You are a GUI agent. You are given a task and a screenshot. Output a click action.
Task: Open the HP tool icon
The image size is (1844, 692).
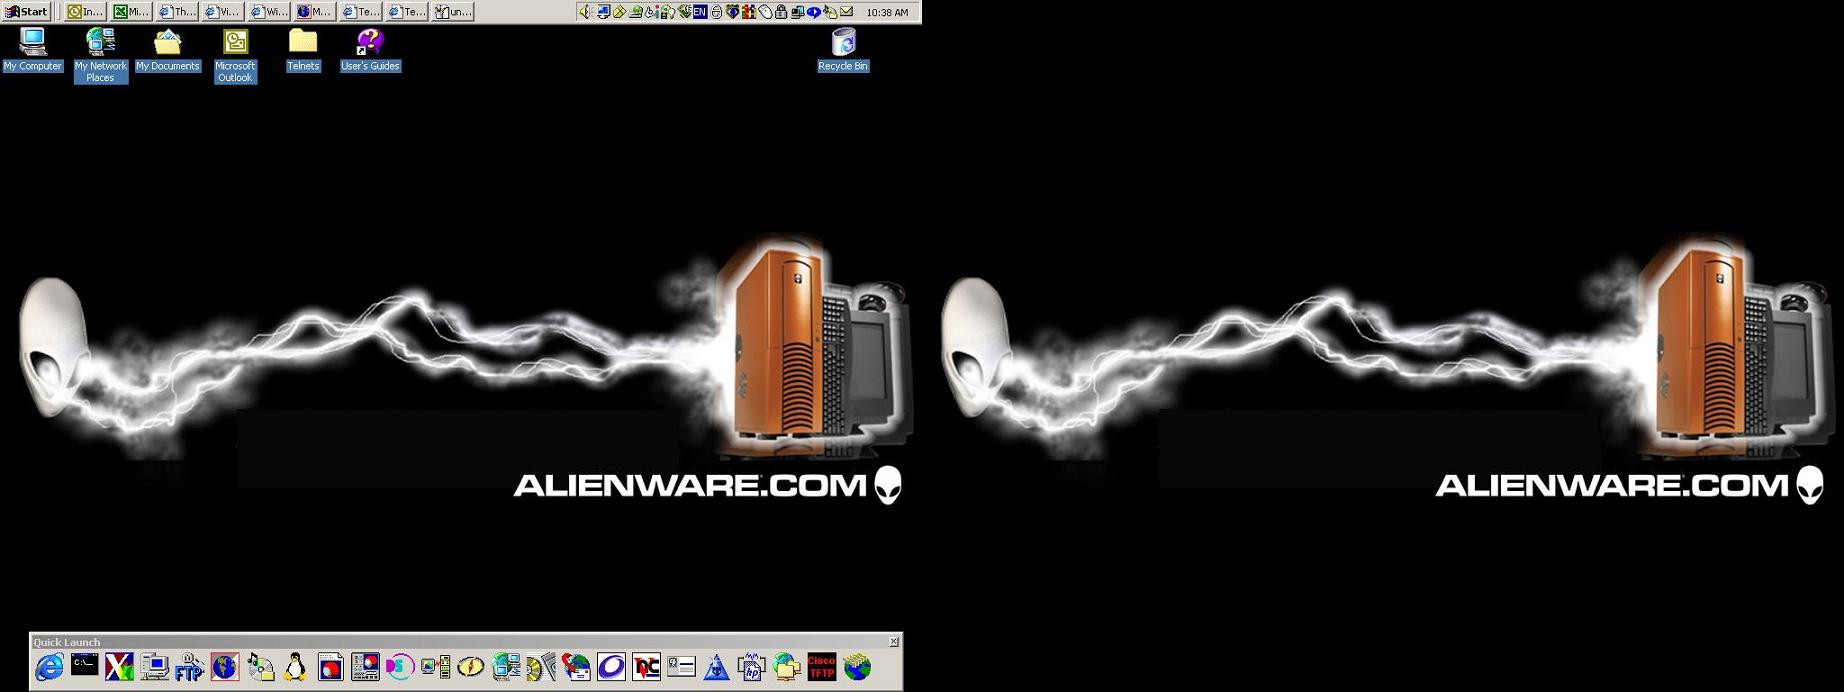pos(751,667)
